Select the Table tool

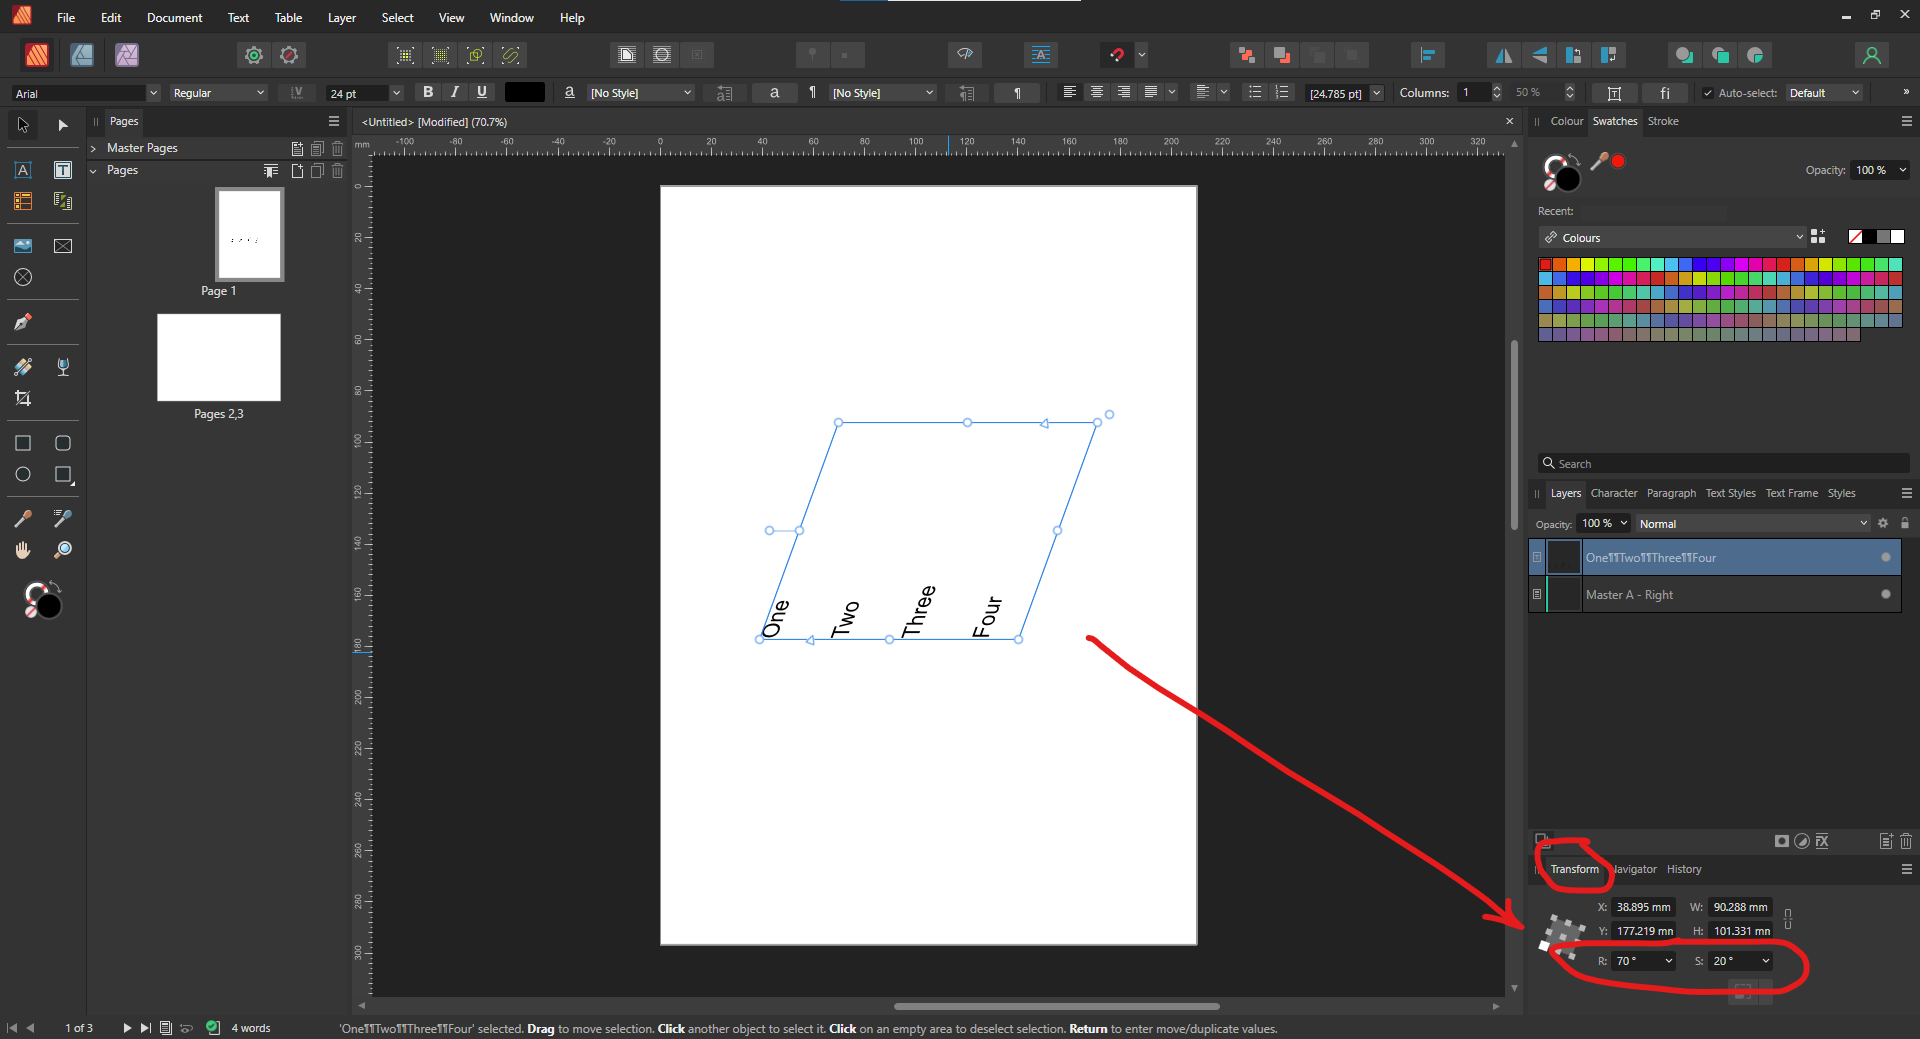(x=23, y=201)
